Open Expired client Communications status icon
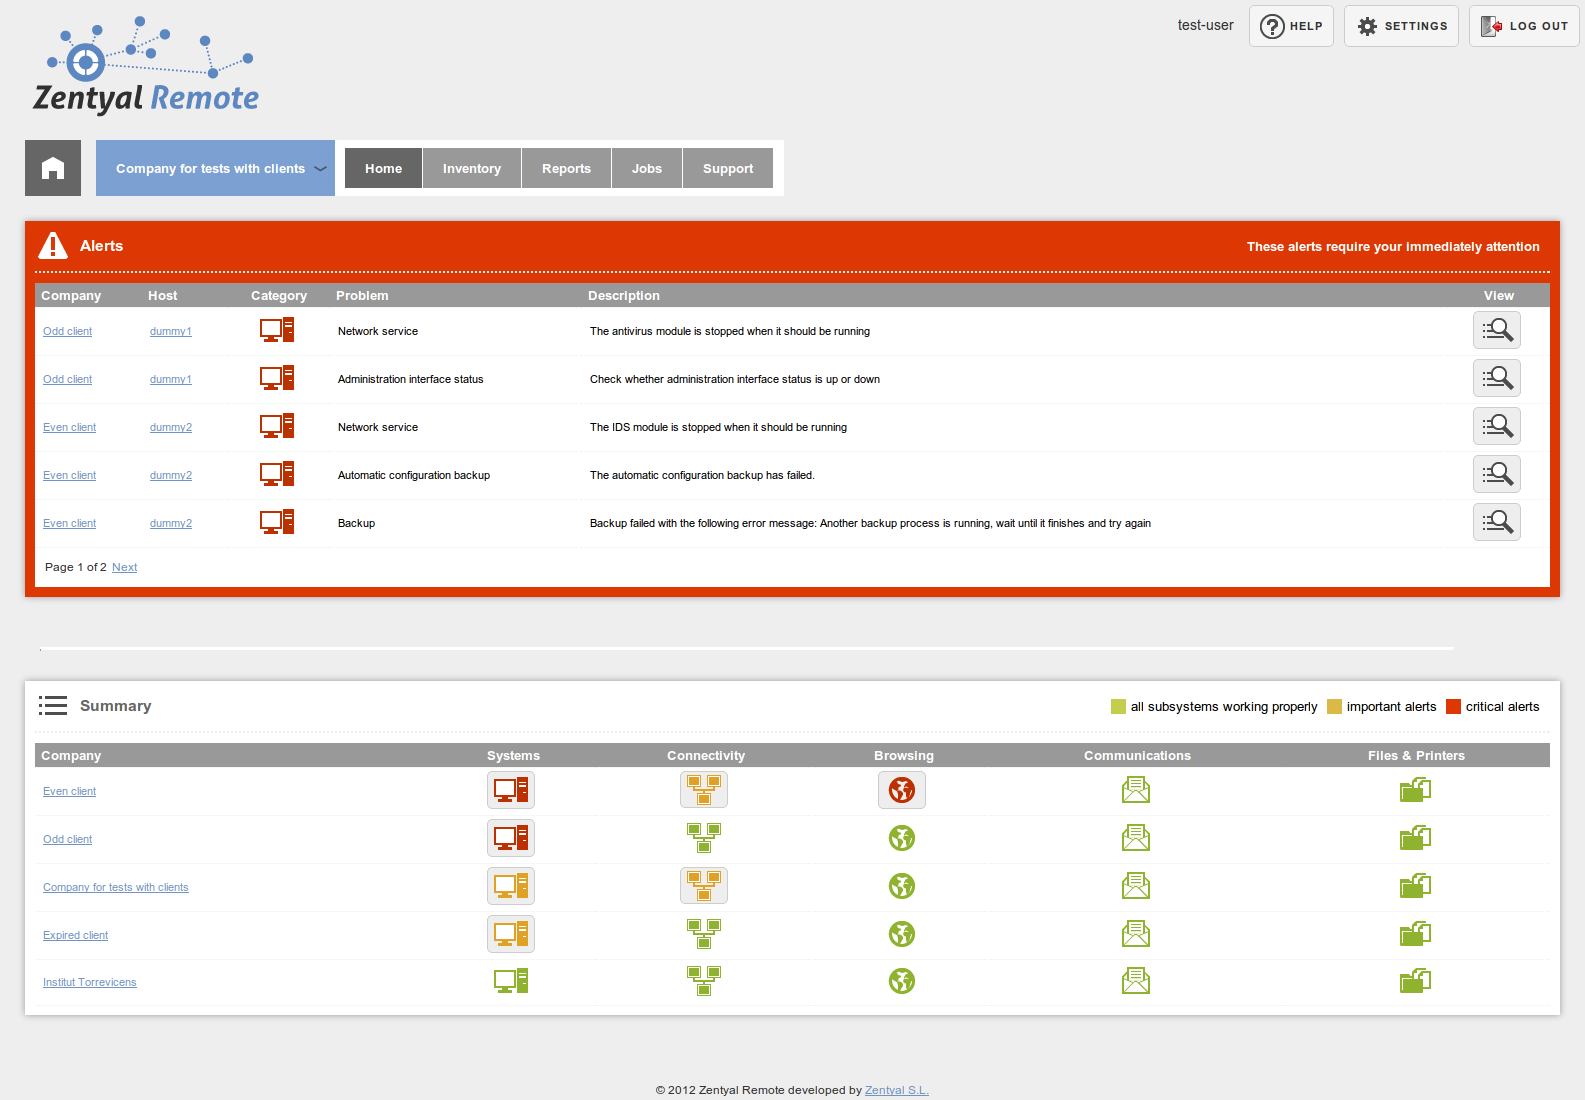Viewport: 1585px width, 1100px height. coord(1136,934)
